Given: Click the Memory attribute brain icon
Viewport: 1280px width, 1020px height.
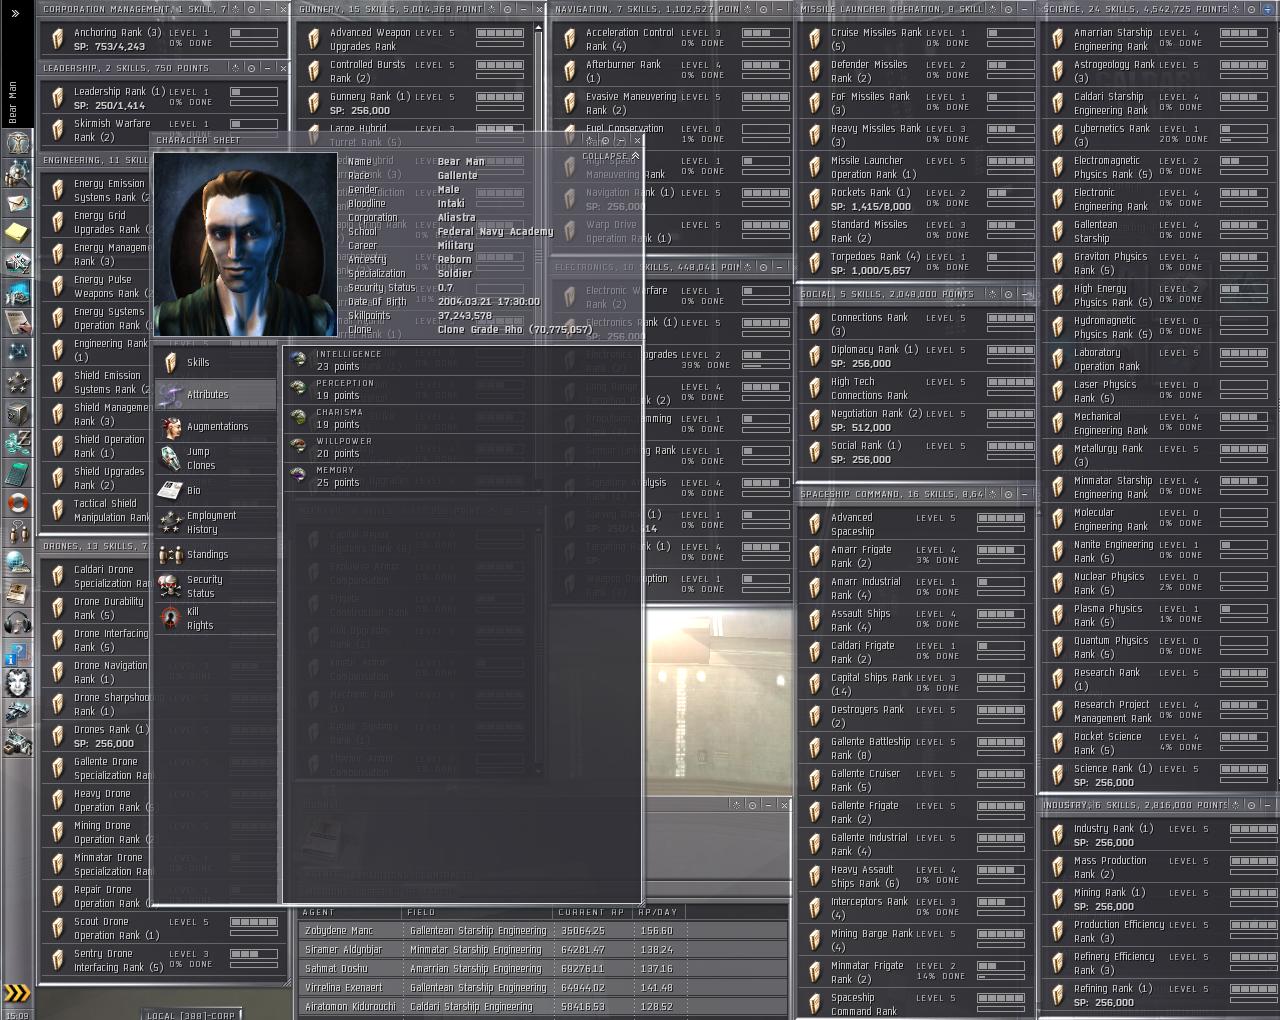Looking at the screenshot, I should (298, 476).
